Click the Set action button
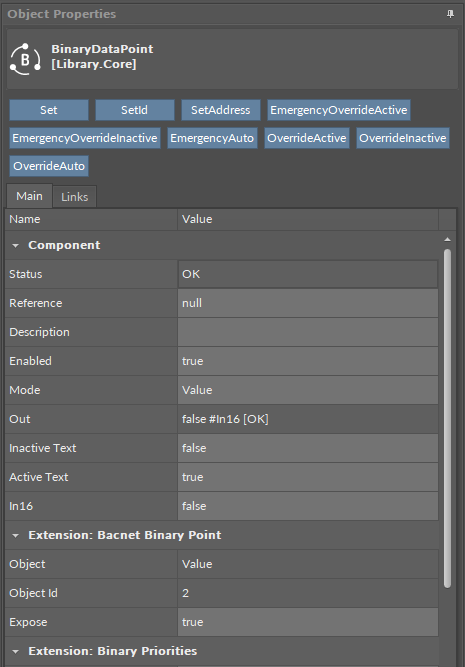Viewport: 465px width, 667px height. click(x=49, y=110)
